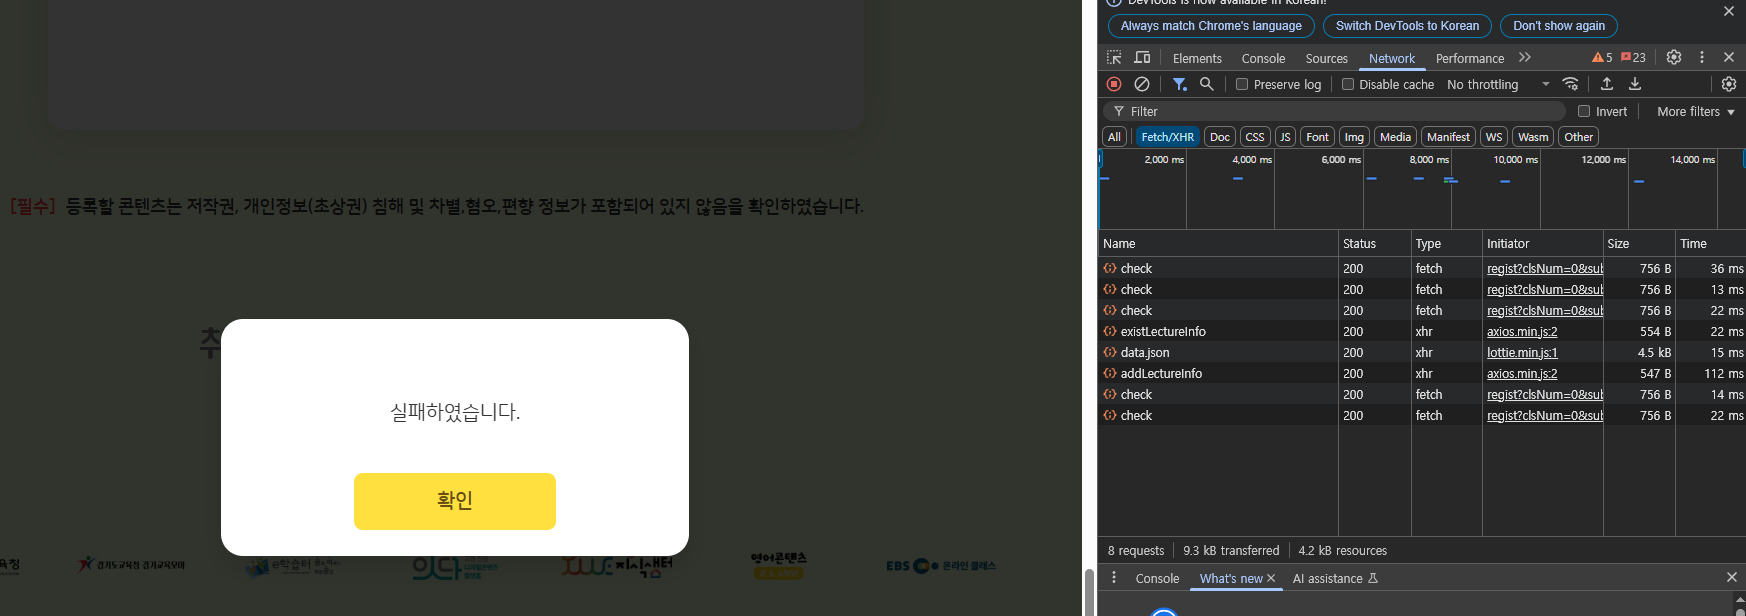This screenshot has height=616, width=1746.
Task: Open network panel settings gear
Action: pyautogui.click(x=1729, y=84)
